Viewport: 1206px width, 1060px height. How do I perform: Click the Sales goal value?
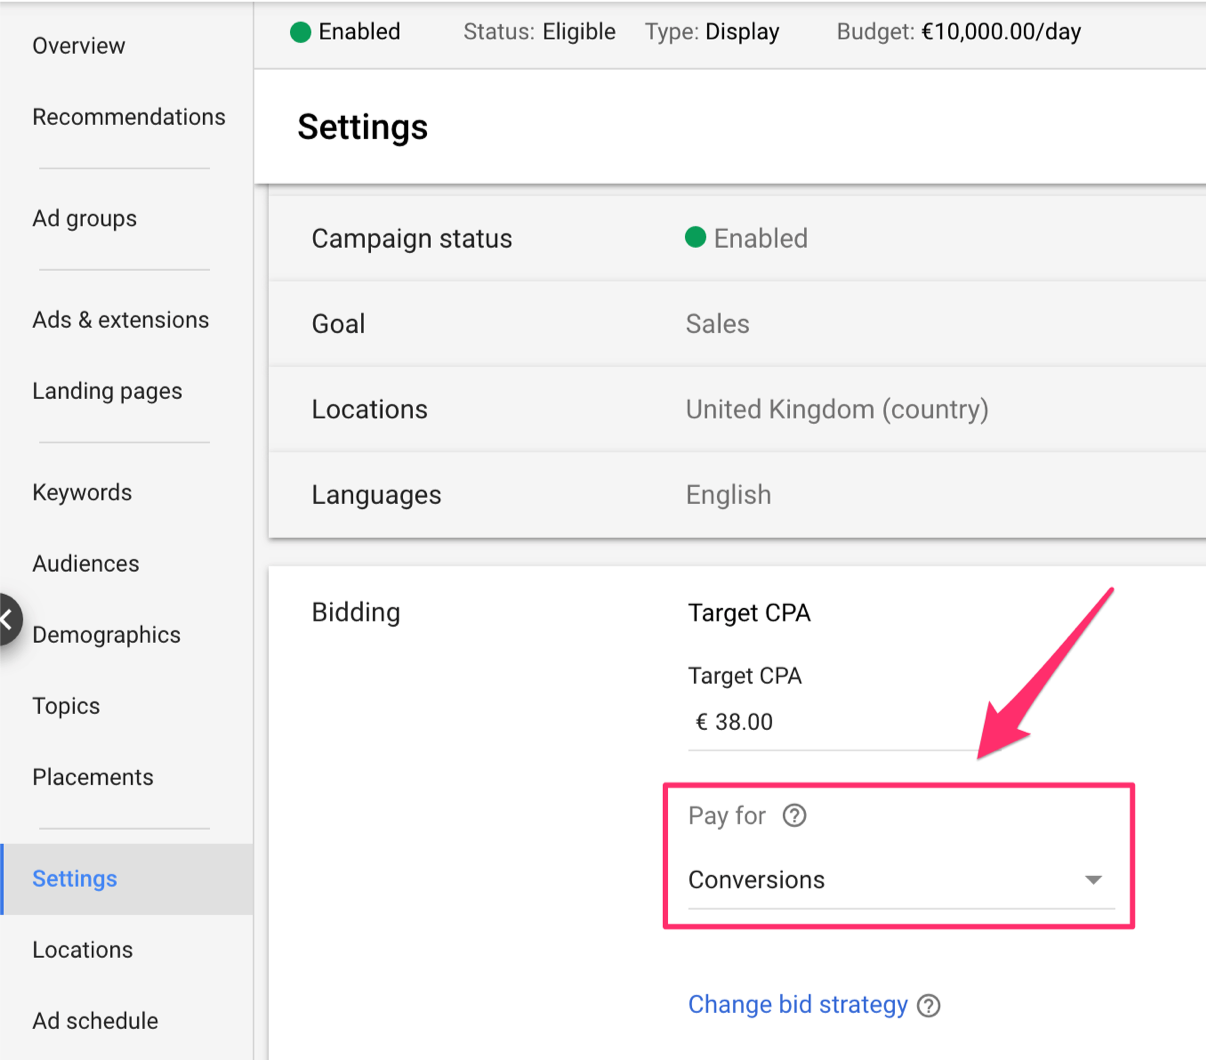point(717,324)
